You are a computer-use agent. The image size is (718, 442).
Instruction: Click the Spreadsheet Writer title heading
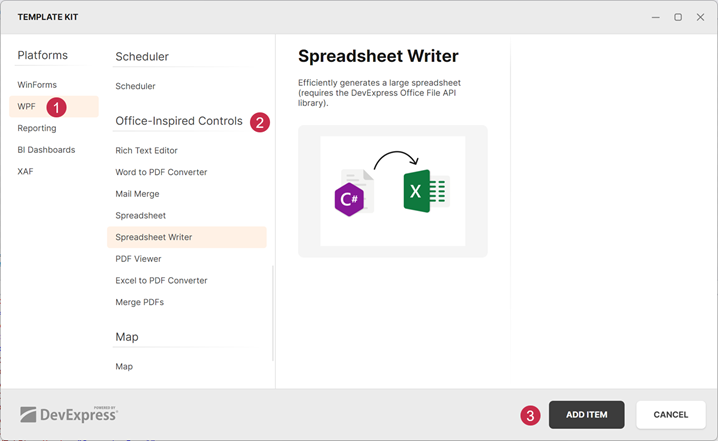click(x=378, y=56)
